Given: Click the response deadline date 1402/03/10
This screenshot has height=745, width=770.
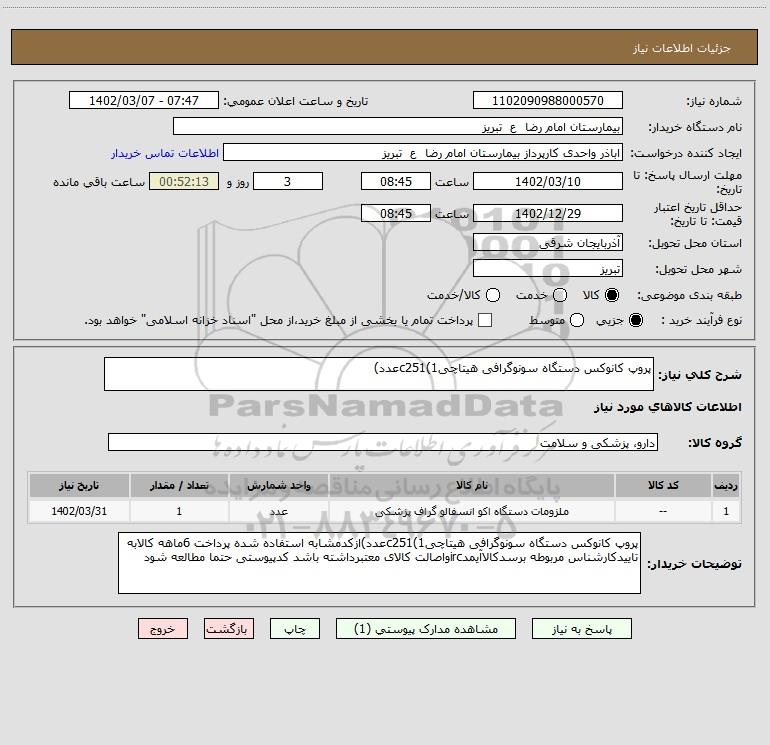Looking at the screenshot, I should click(x=548, y=181).
